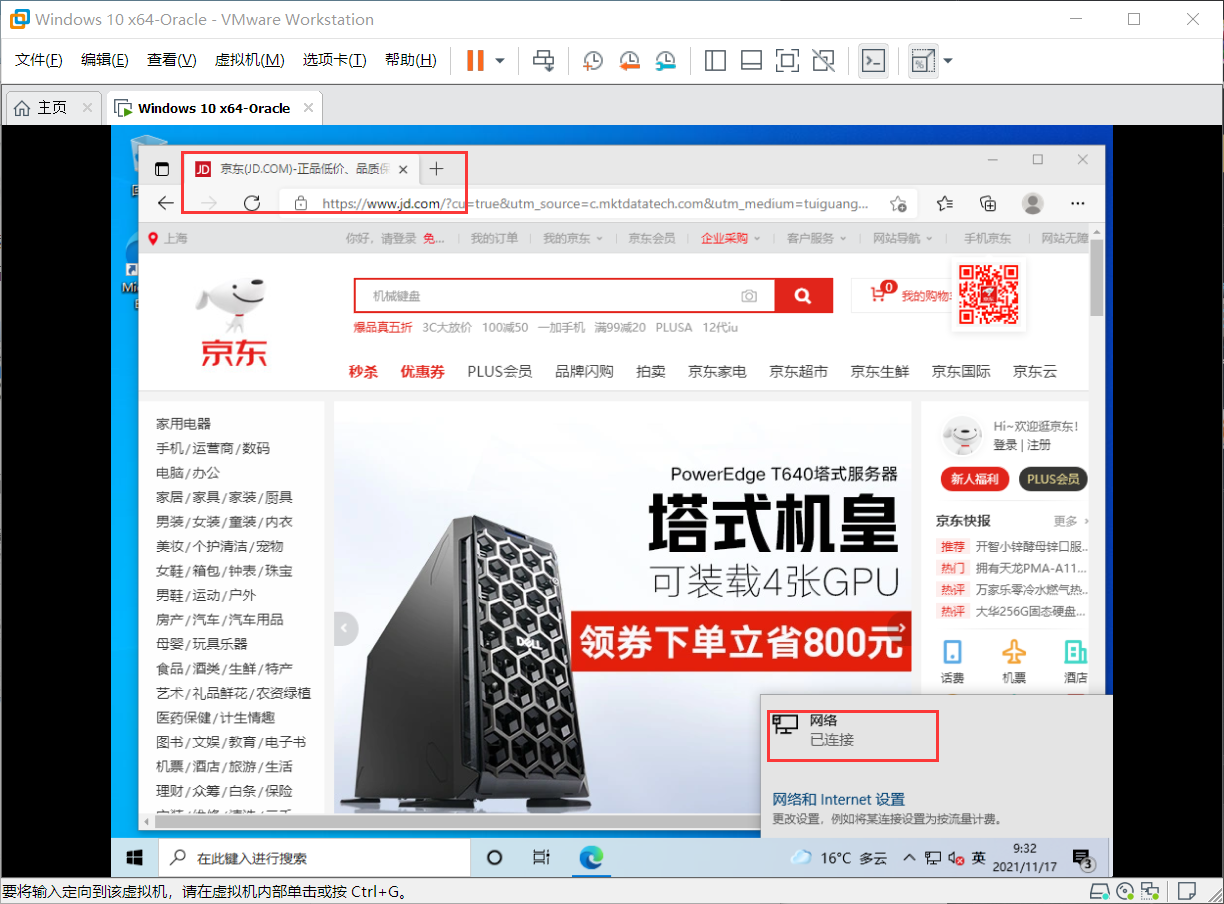Open the VMware snapshot manager
Image resolution: width=1224 pixels, height=904 pixels.
tap(665, 61)
